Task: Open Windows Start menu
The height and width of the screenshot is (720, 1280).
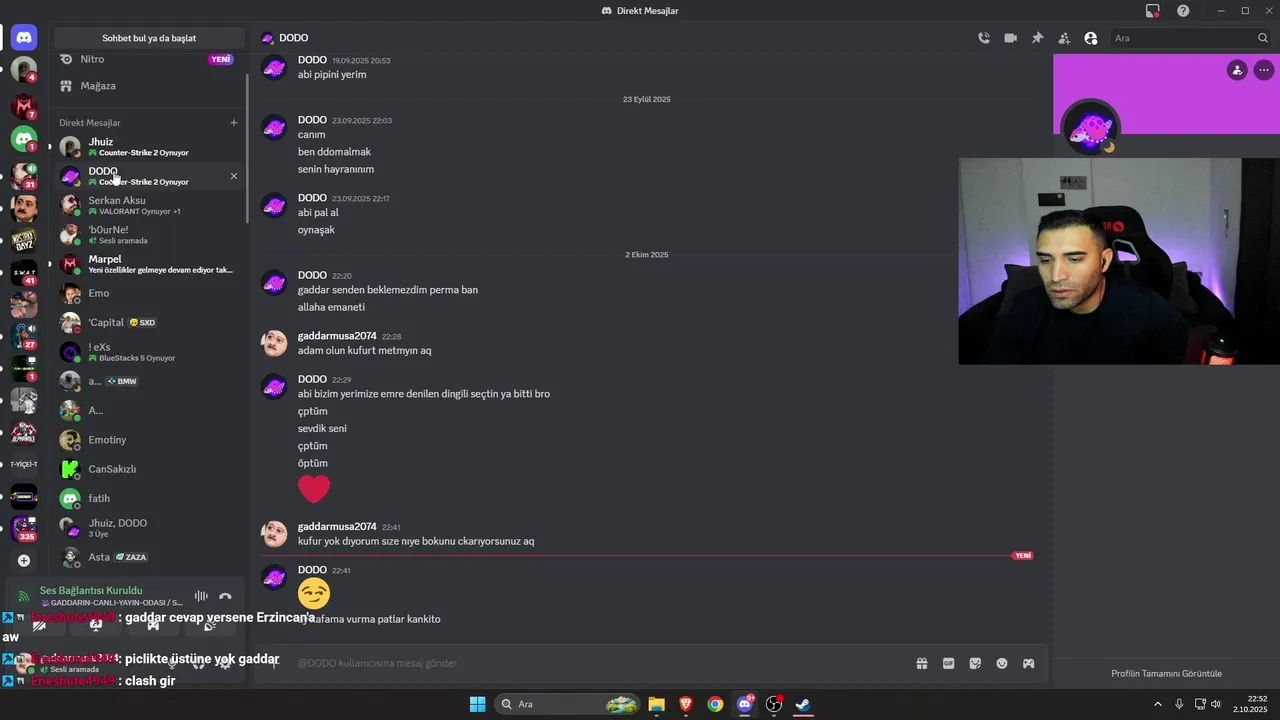Action: pos(477,704)
